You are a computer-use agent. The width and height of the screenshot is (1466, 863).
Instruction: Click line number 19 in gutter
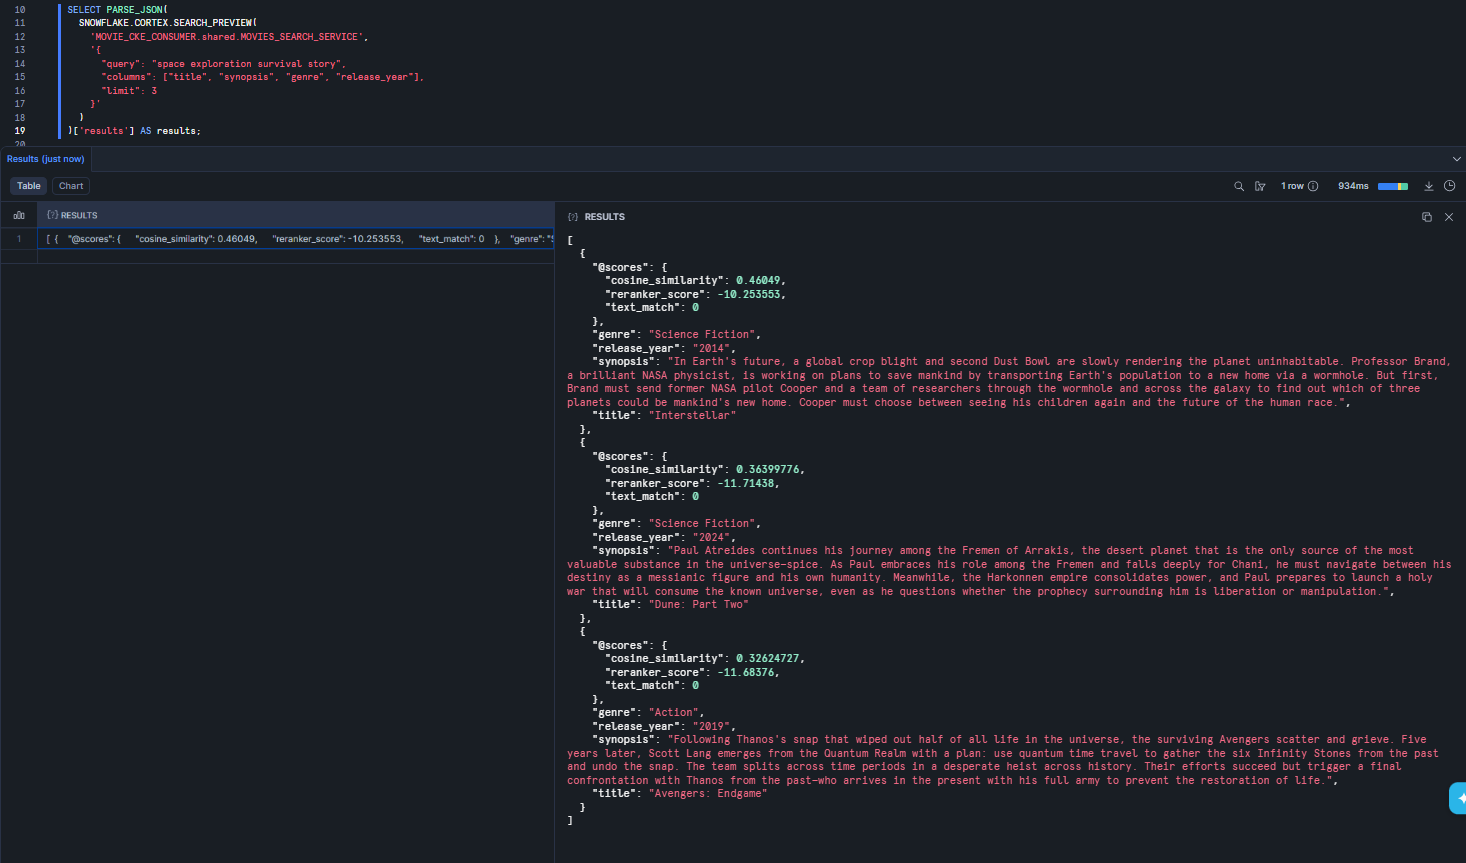tap(20, 131)
